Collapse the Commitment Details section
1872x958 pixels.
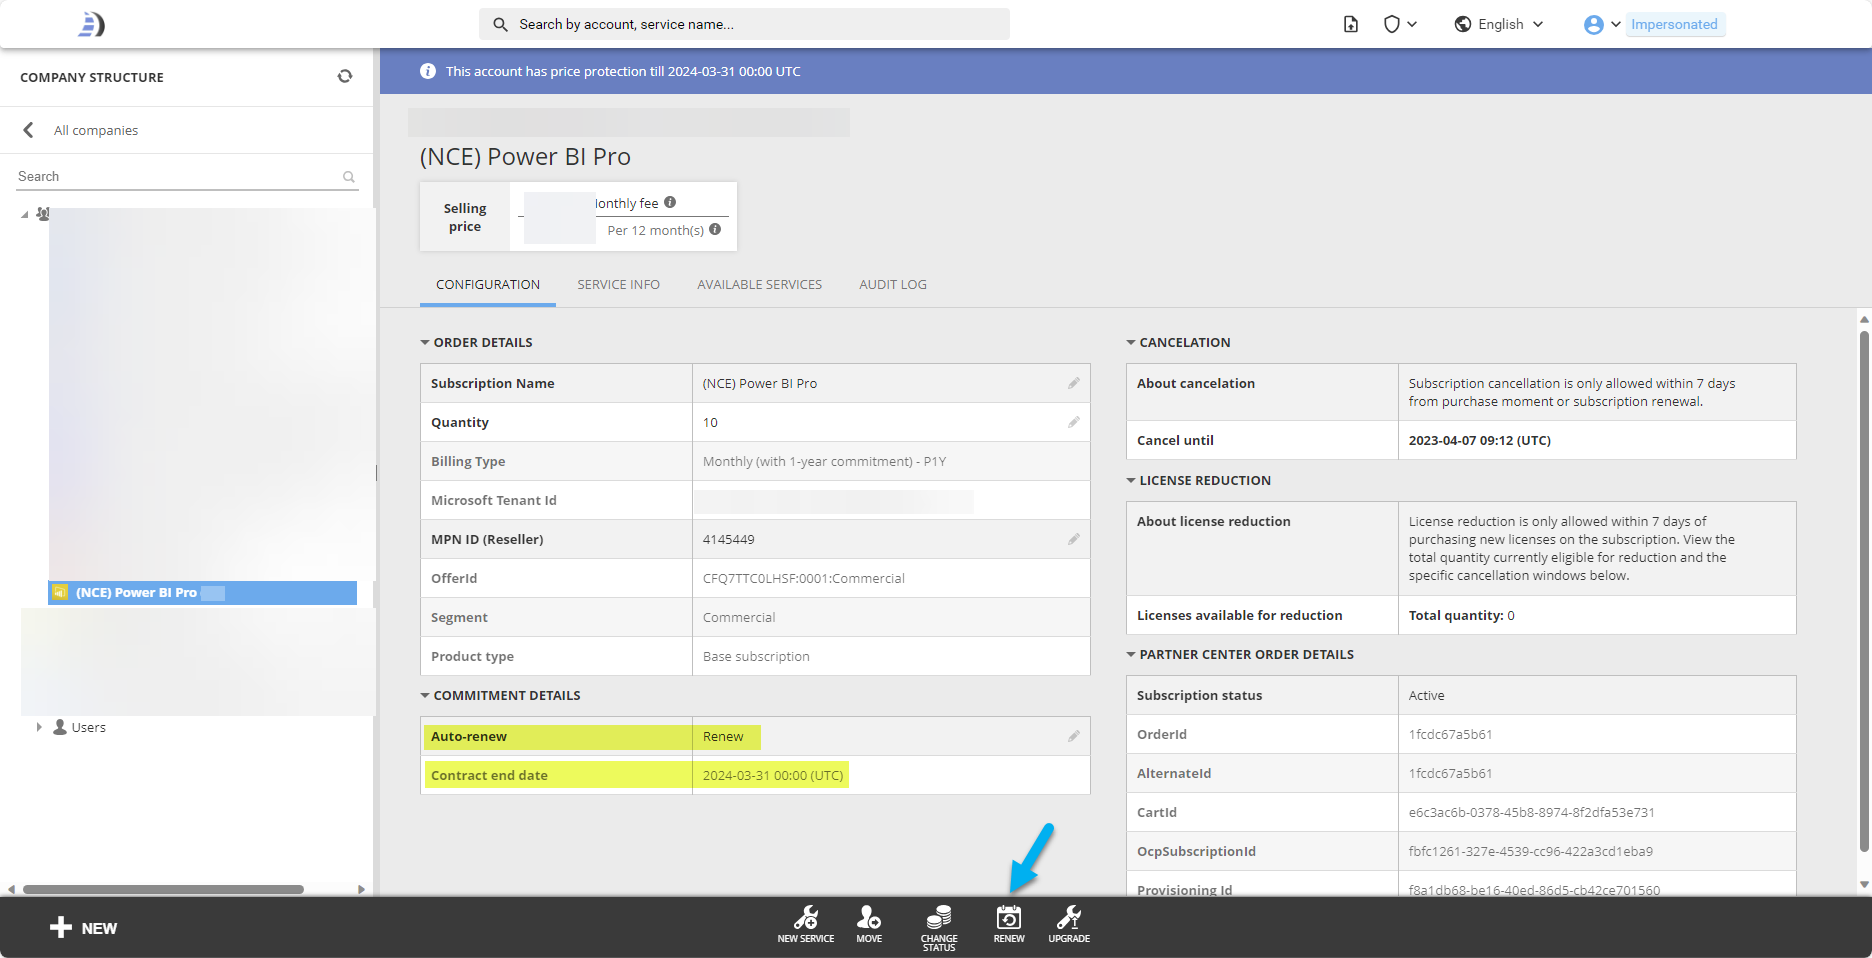tap(425, 695)
